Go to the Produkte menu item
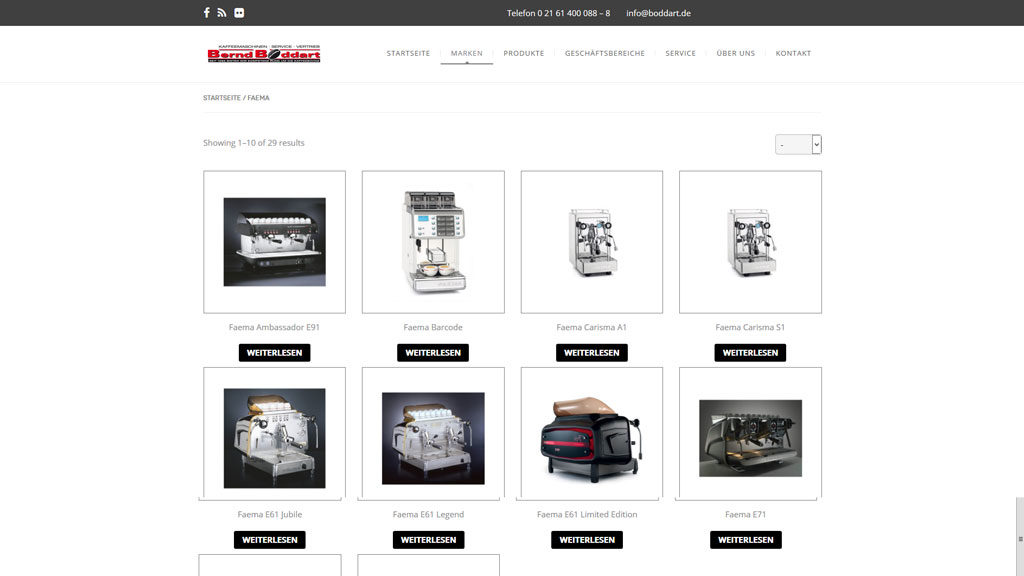1024x576 pixels. 523,53
